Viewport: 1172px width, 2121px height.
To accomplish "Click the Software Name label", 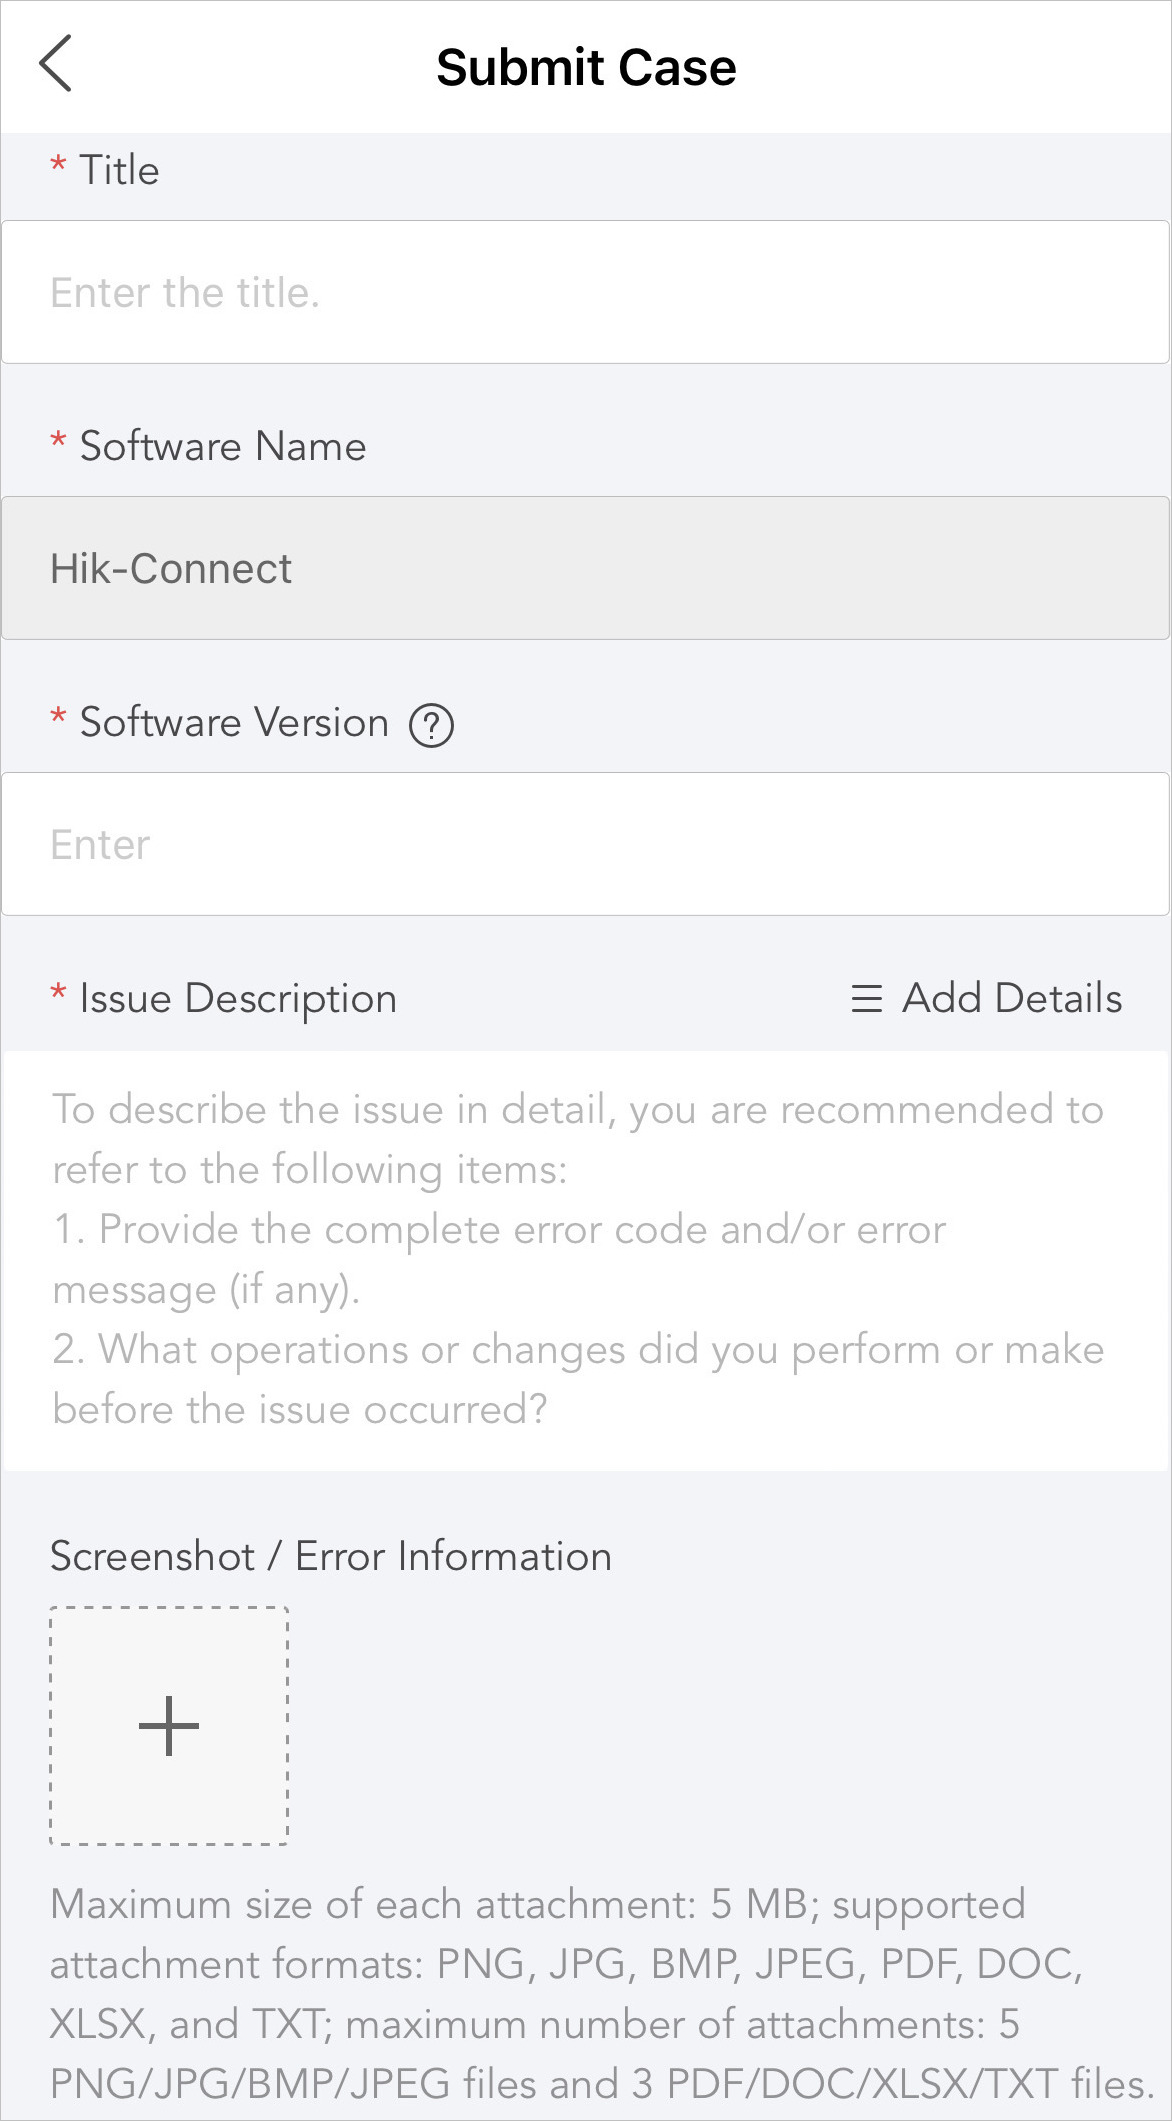I will pyautogui.click(x=223, y=446).
